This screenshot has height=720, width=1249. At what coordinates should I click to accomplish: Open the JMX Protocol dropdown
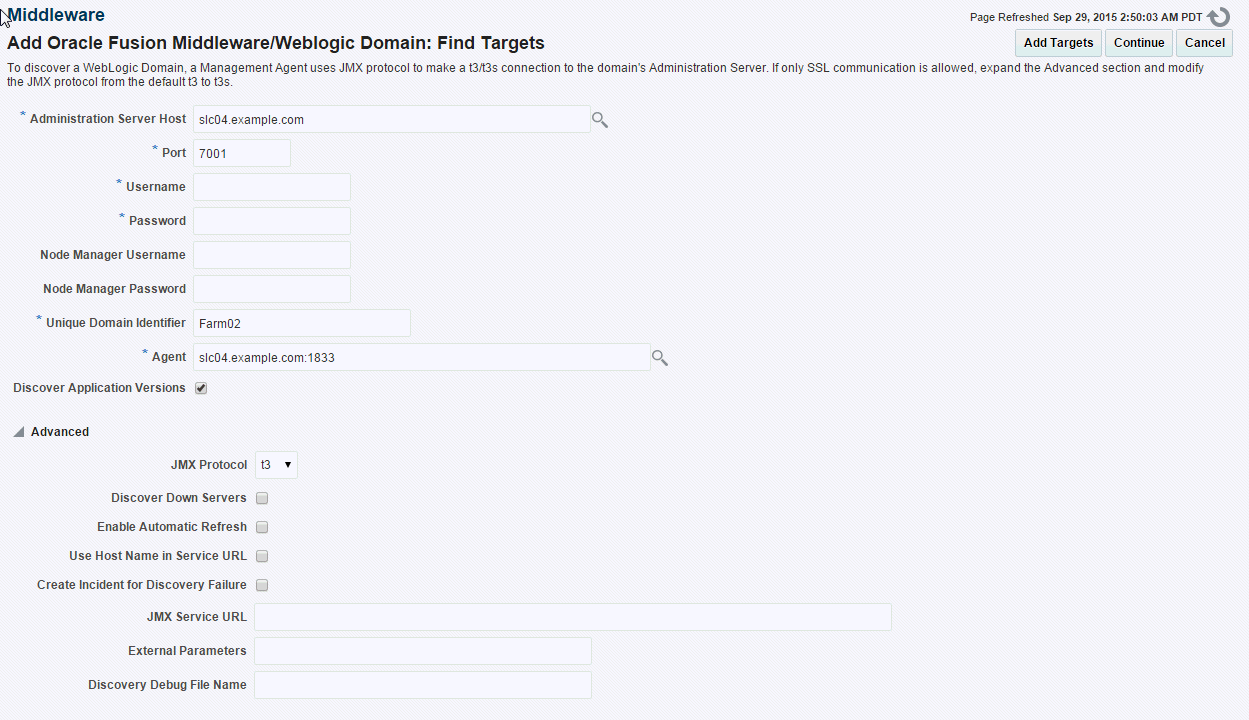coord(276,465)
